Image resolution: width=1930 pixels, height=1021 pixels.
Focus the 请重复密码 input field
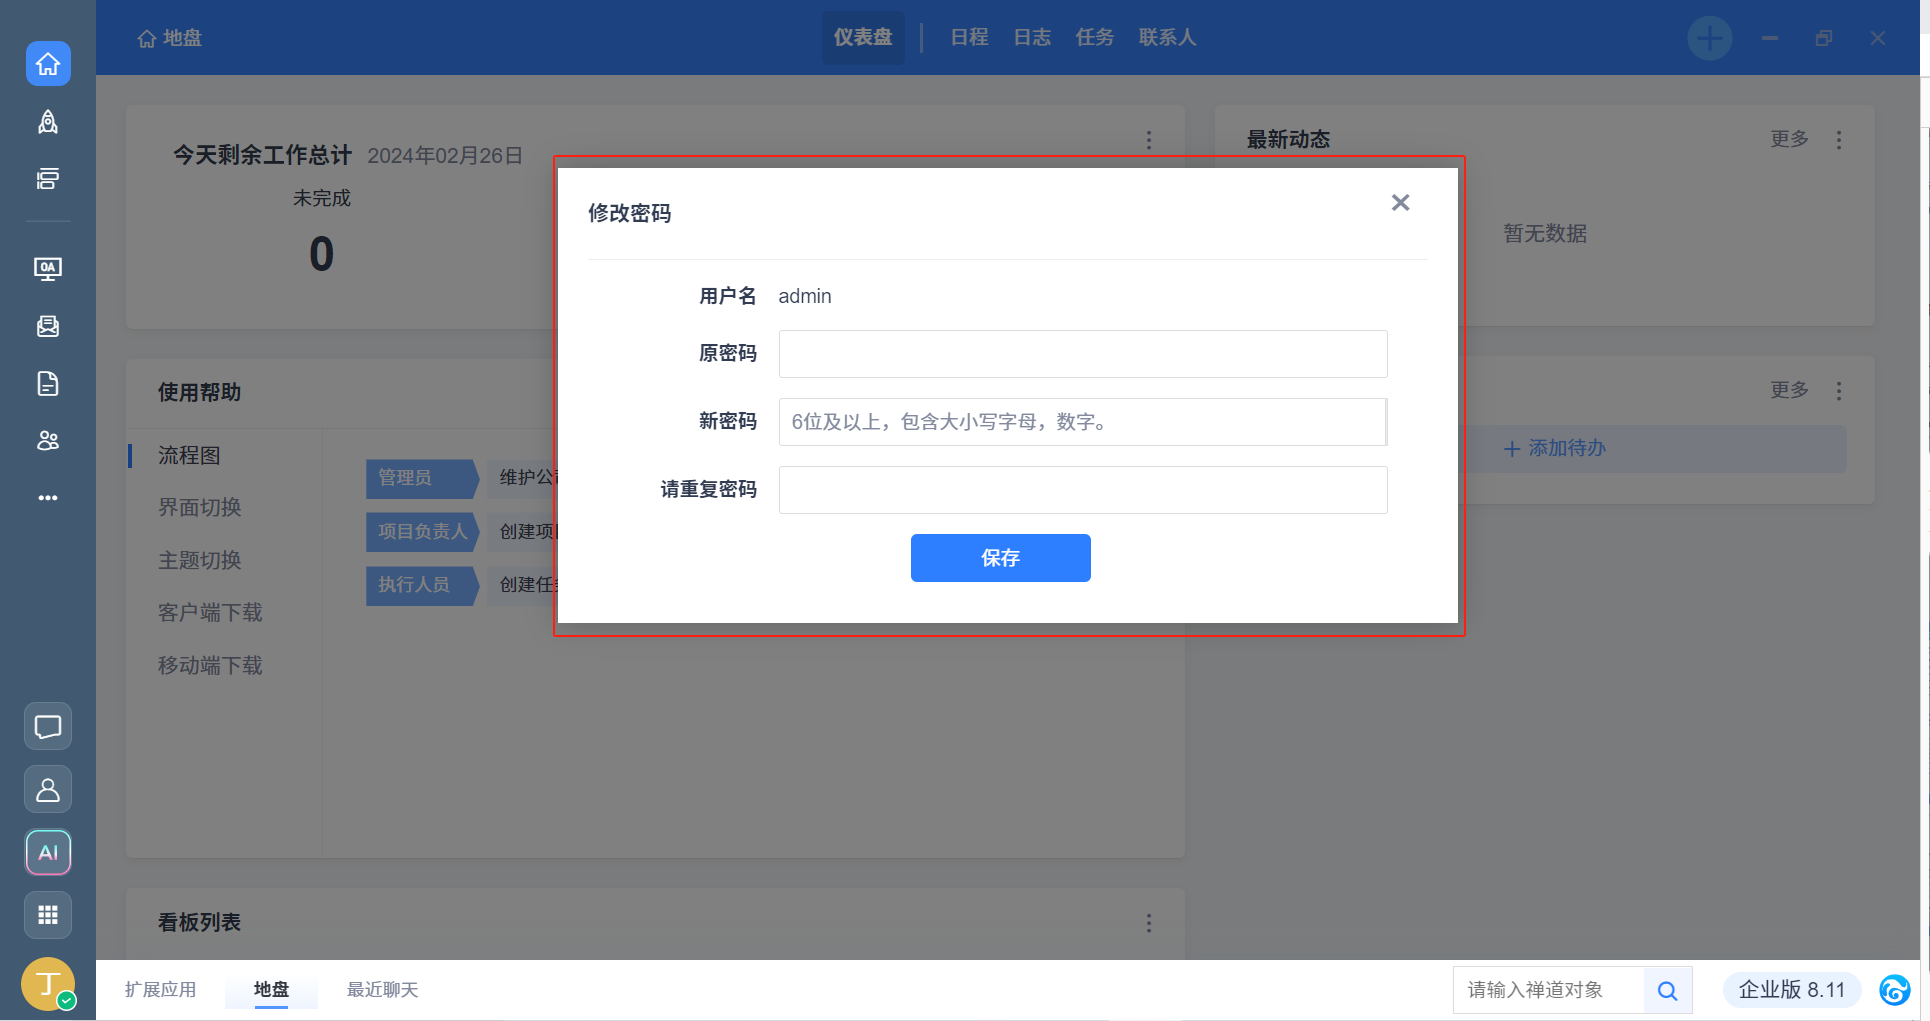pyautogui.click(x=1083, y=490)
